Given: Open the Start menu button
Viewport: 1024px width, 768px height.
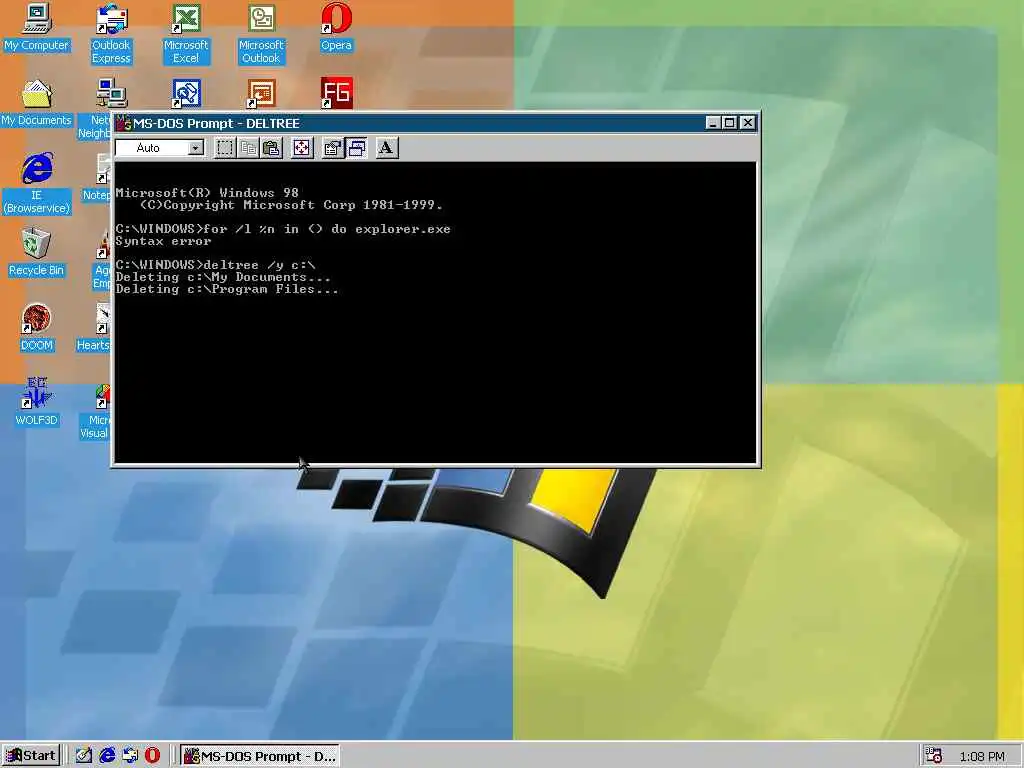Looking at the screenshot, I should [x=31, y=756].
